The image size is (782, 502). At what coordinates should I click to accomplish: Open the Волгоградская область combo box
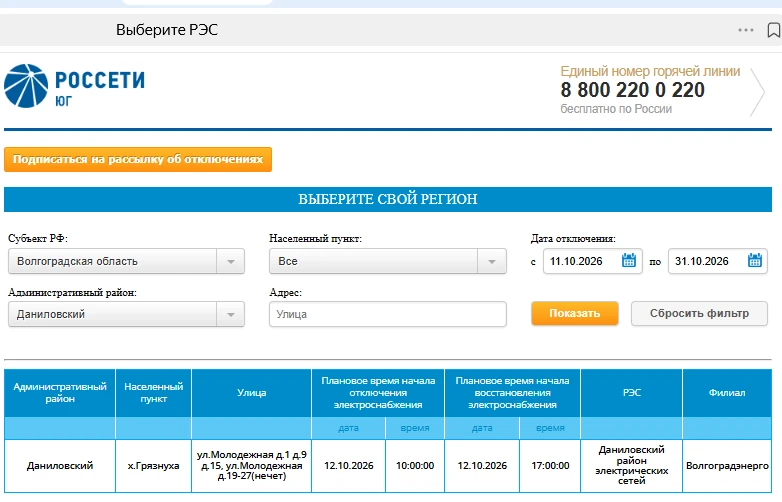coord(126,261)
